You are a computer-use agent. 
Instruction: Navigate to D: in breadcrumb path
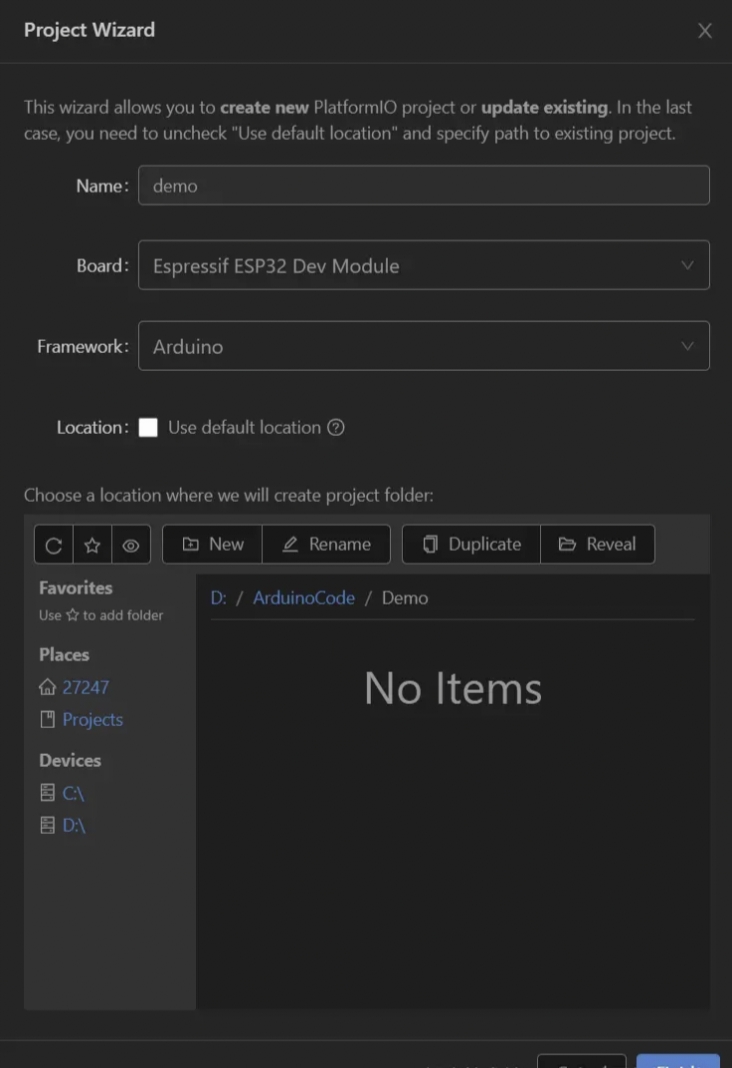(x=218, y=598)
